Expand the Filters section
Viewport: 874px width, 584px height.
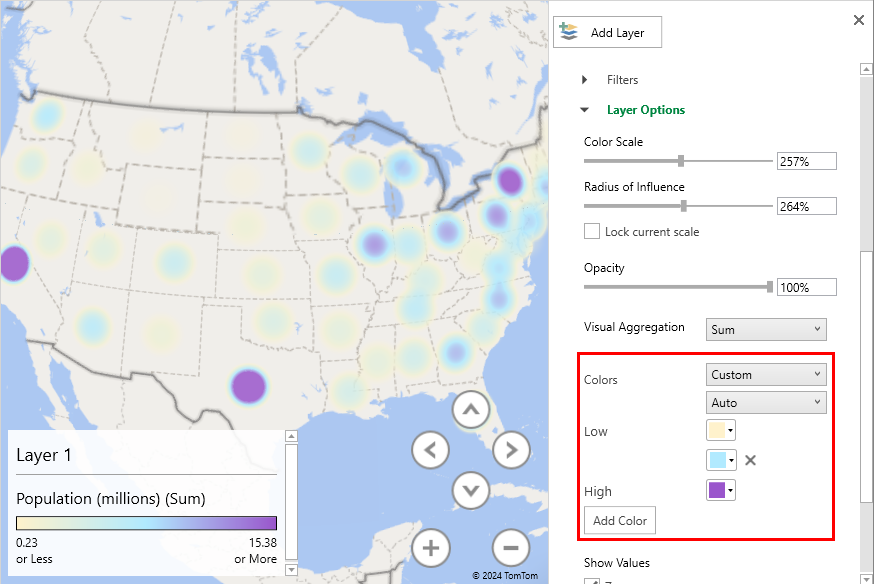tap(584, 80)
